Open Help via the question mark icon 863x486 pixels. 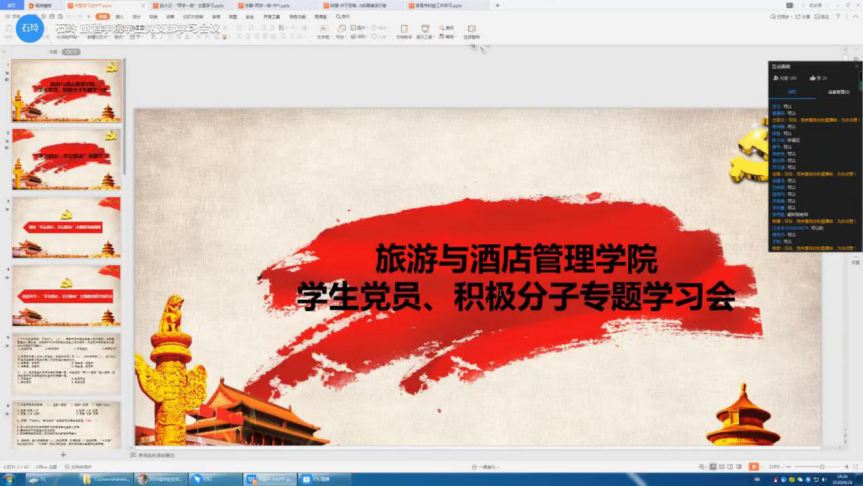pyautogui.click(x=836, y=17)
